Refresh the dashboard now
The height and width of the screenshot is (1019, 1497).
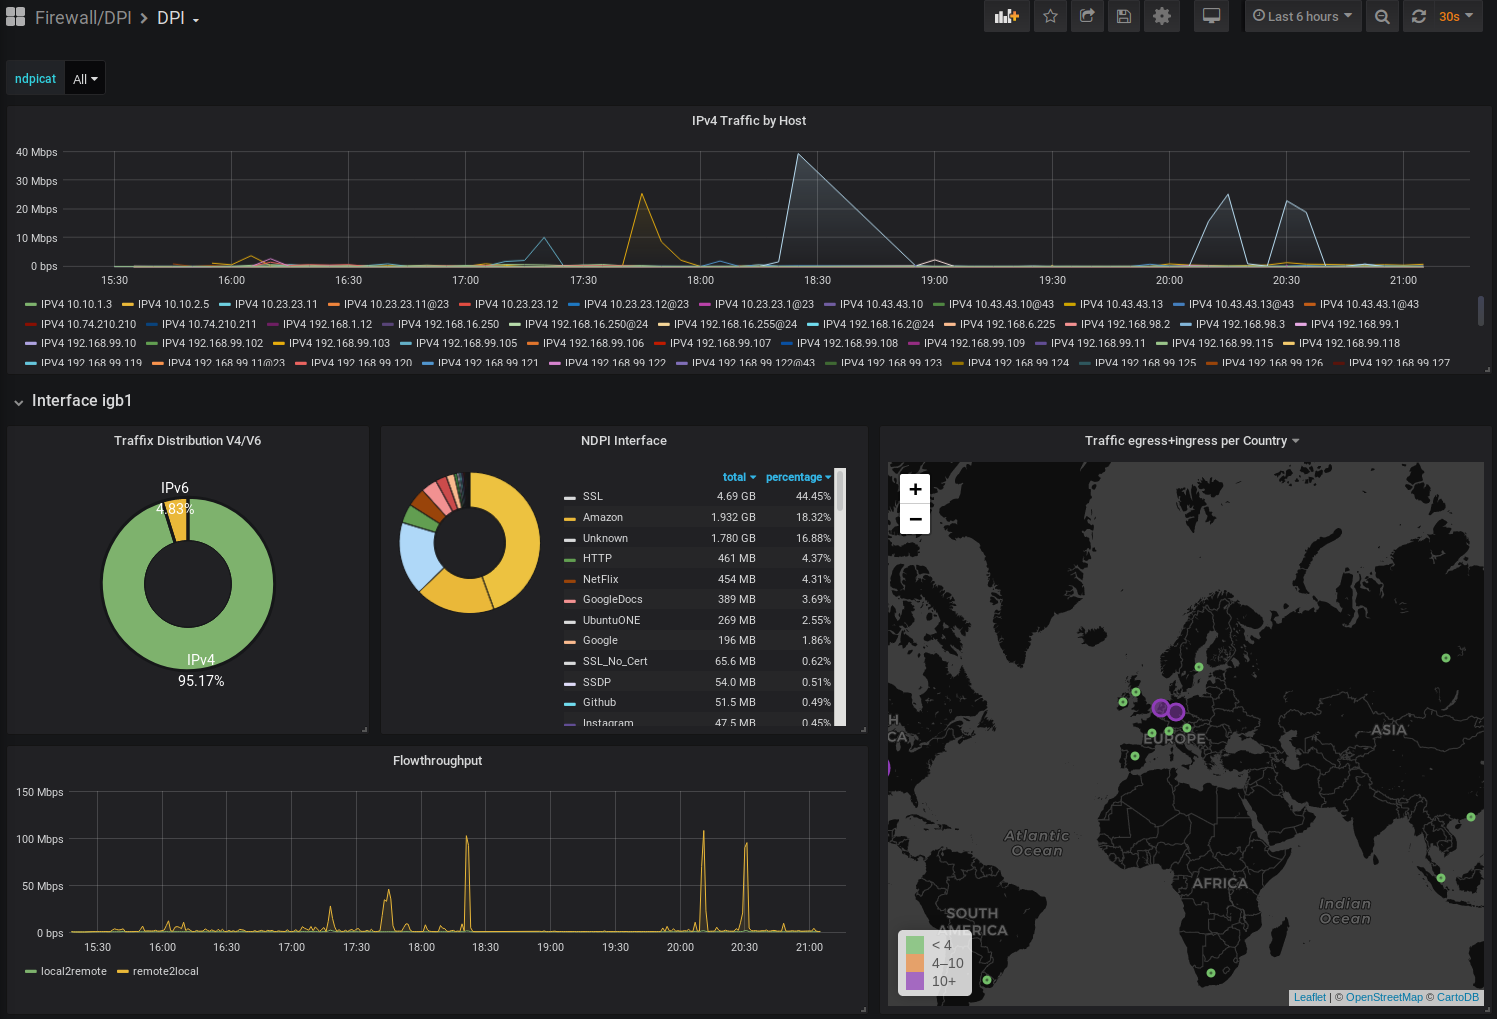1418,16
